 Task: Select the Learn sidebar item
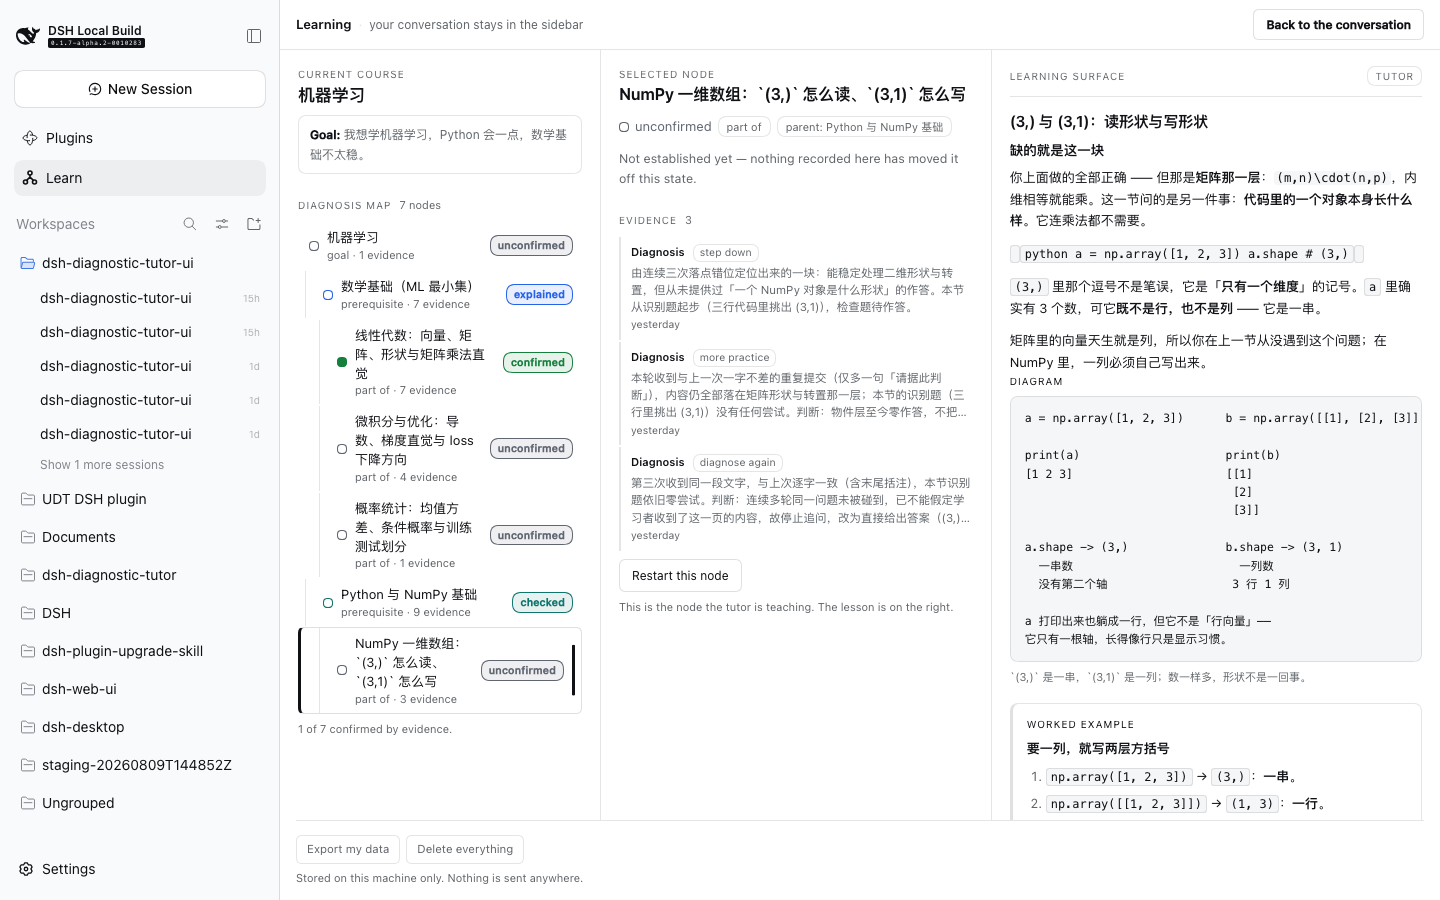tap(140, 178)
